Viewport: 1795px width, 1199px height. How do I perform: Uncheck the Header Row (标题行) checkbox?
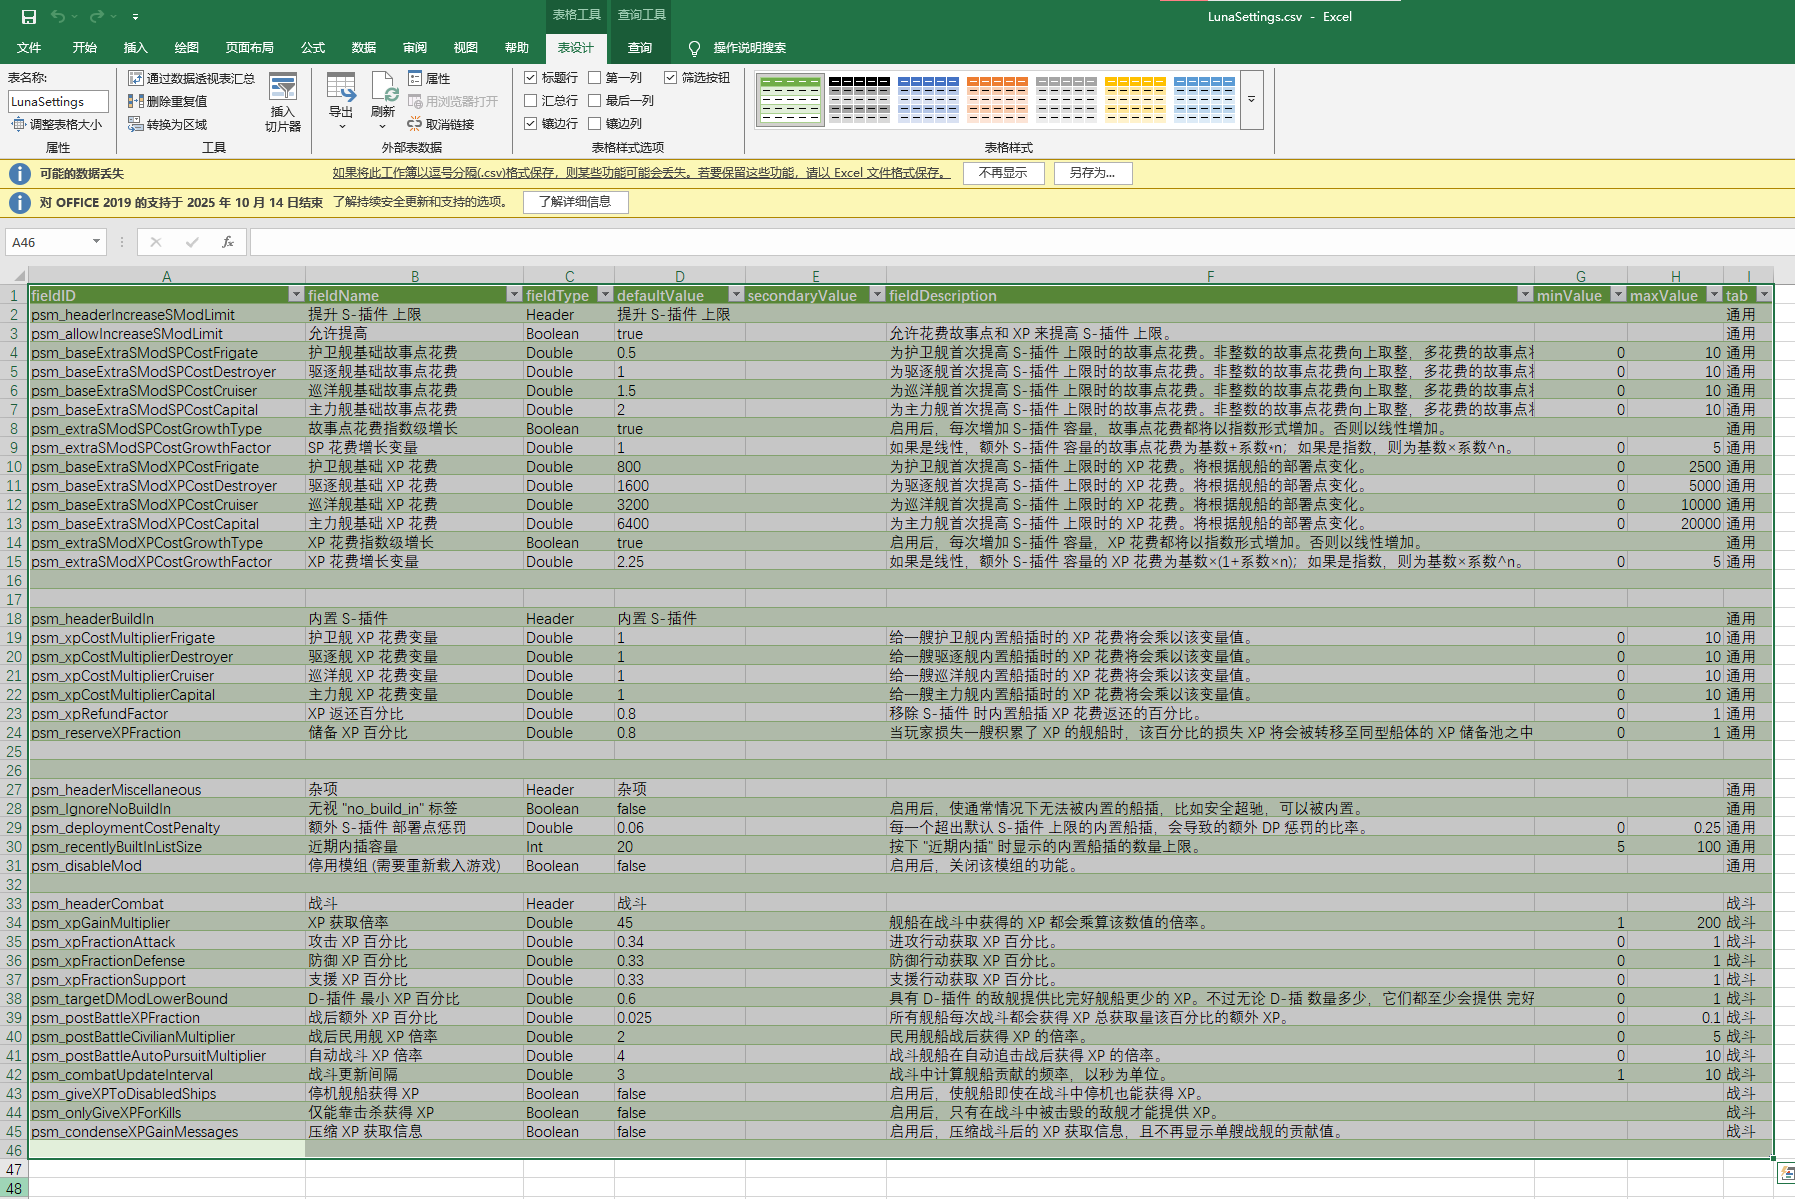(x=531, y=77)
